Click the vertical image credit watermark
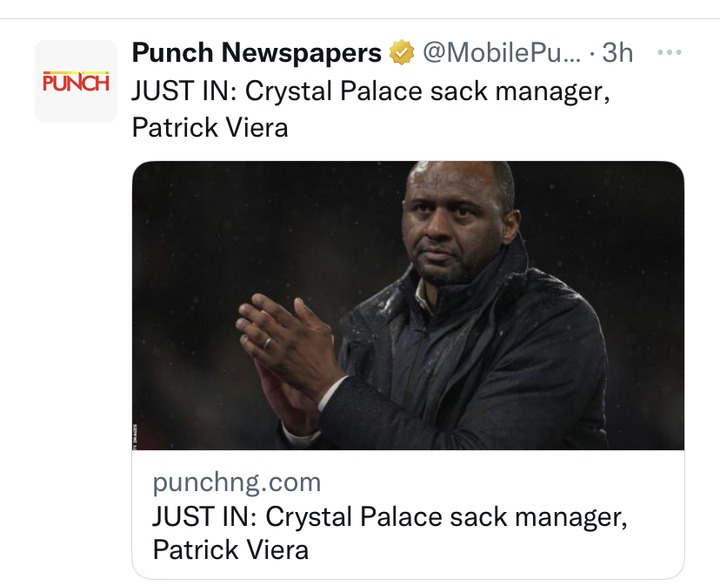The image size is (720, 586). [135, 436]
